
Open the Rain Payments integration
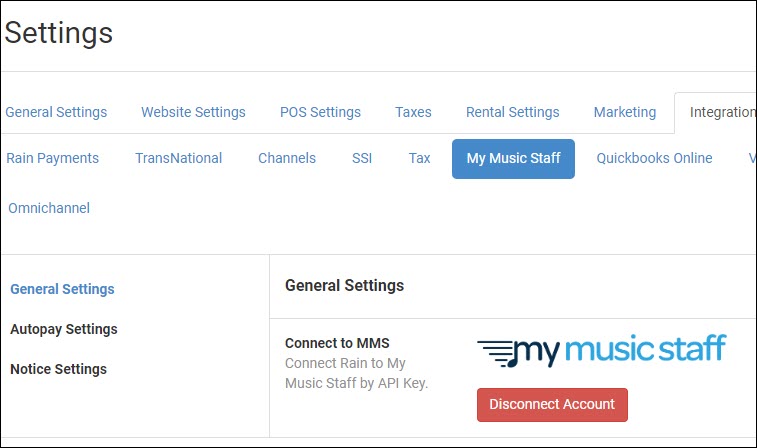point(52,158)
